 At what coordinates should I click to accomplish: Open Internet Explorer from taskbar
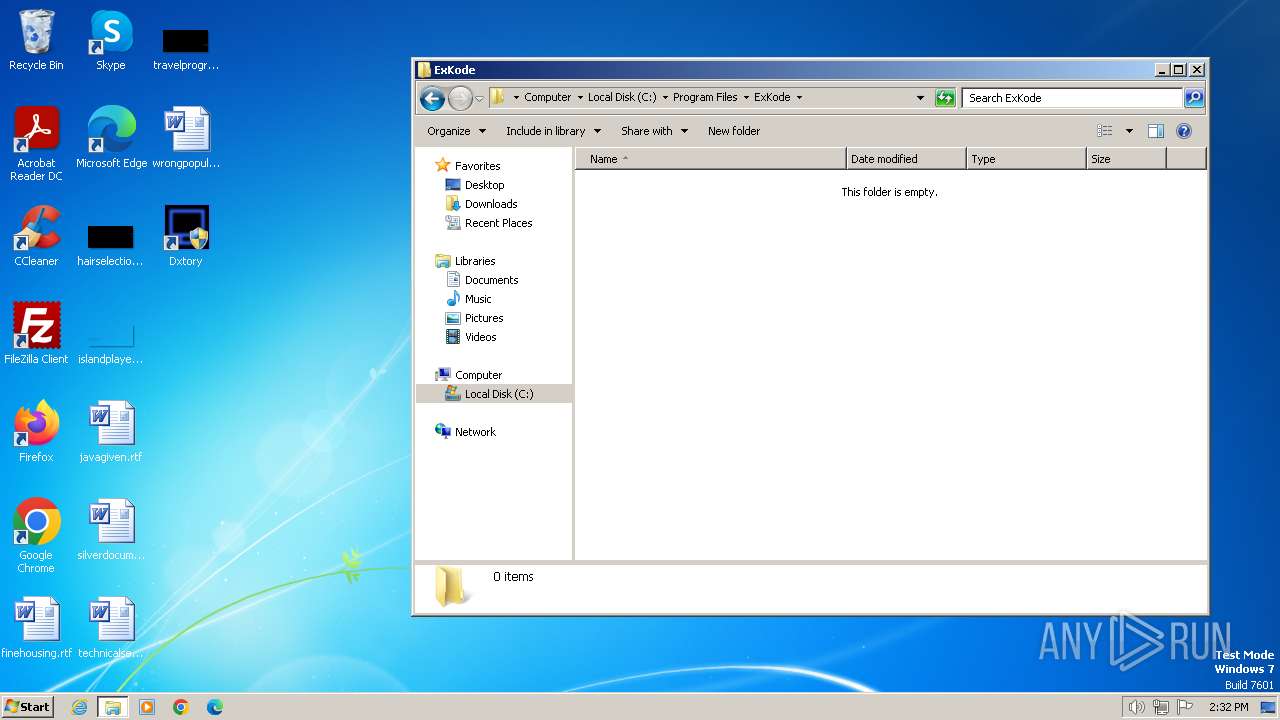[80, 707]
